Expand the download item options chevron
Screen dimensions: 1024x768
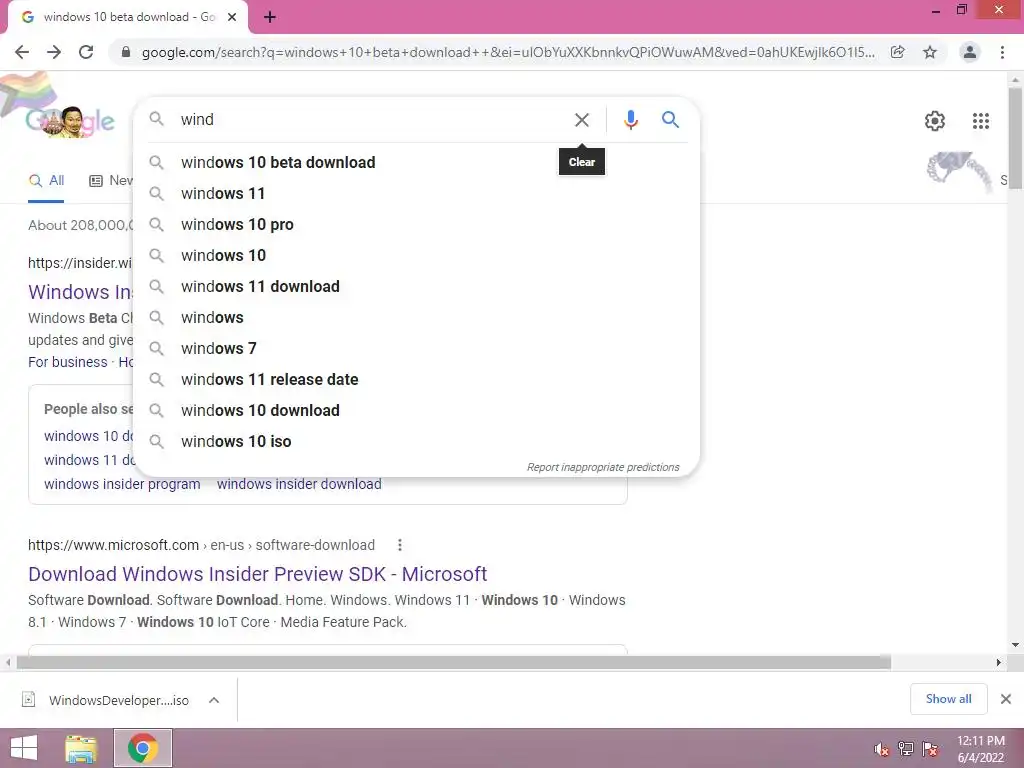pos(214,700)
